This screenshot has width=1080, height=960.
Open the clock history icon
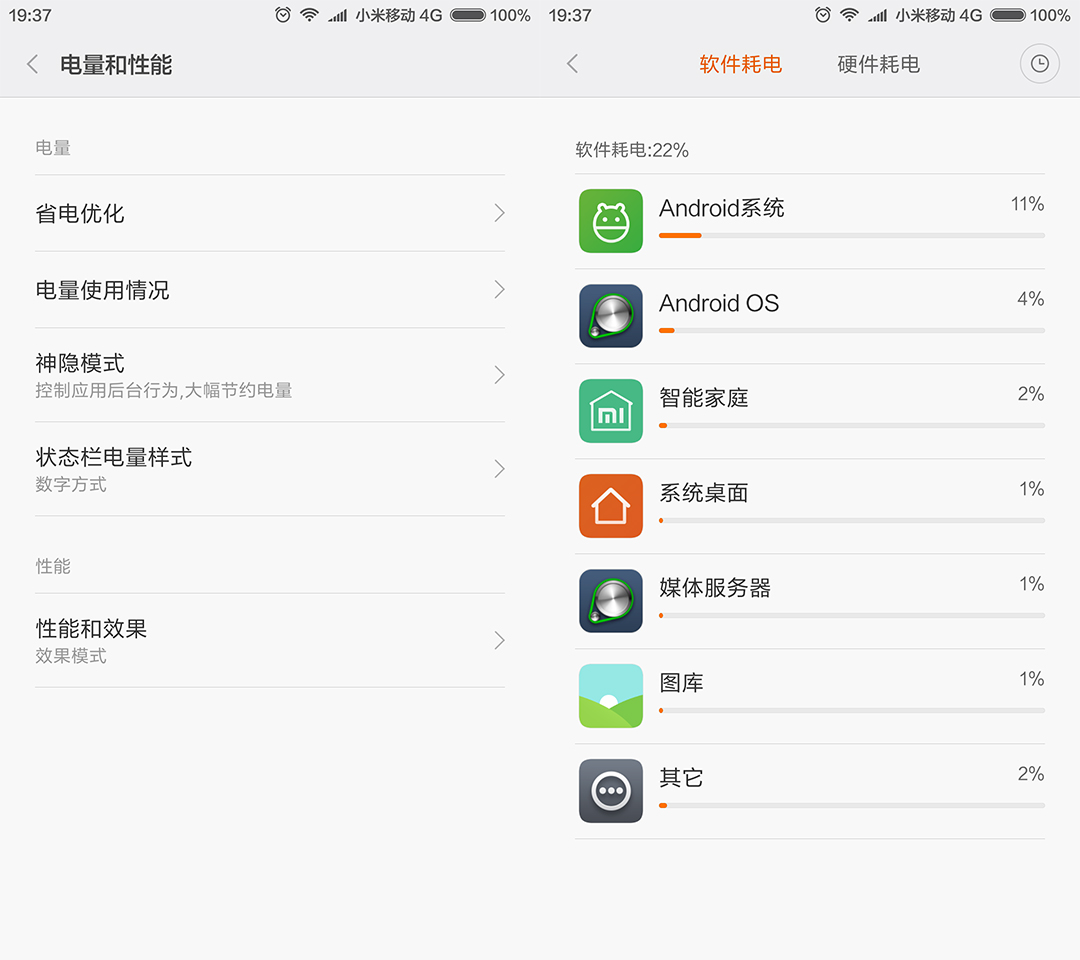coord(1039,64)
